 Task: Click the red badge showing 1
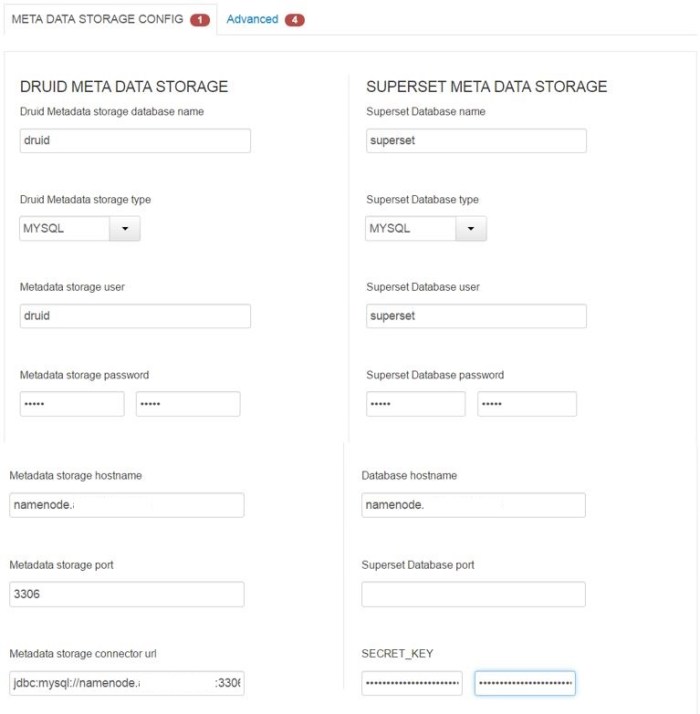(x=199, y=20)
